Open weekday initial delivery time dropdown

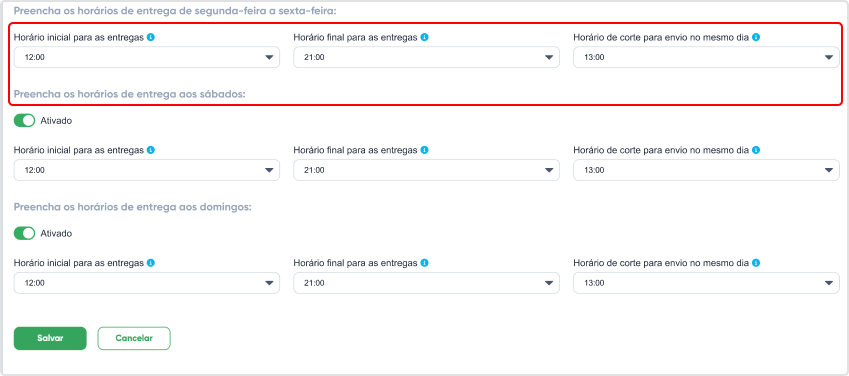147,57
